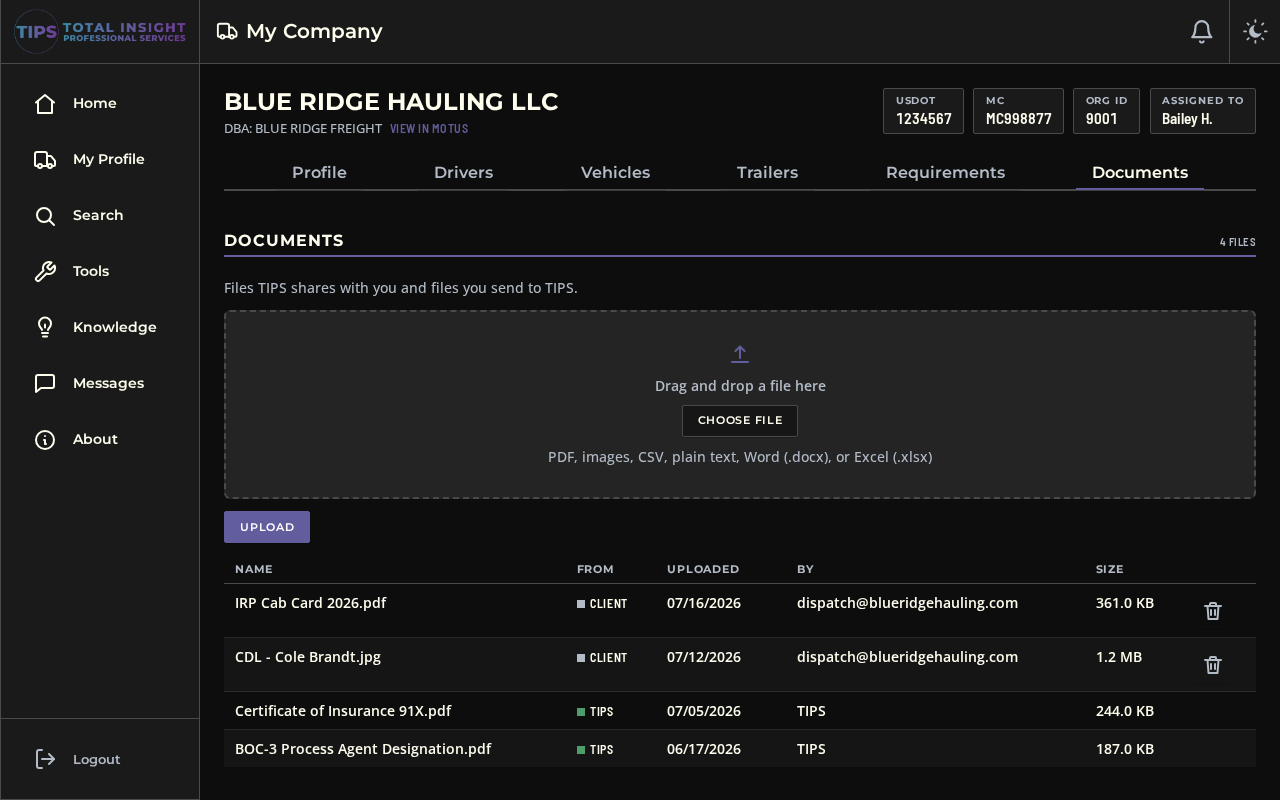Click the 07/12/2026 upload date
Image resolution: width=1280 pixels, height=800 pixels.
[x=704, y=657]
